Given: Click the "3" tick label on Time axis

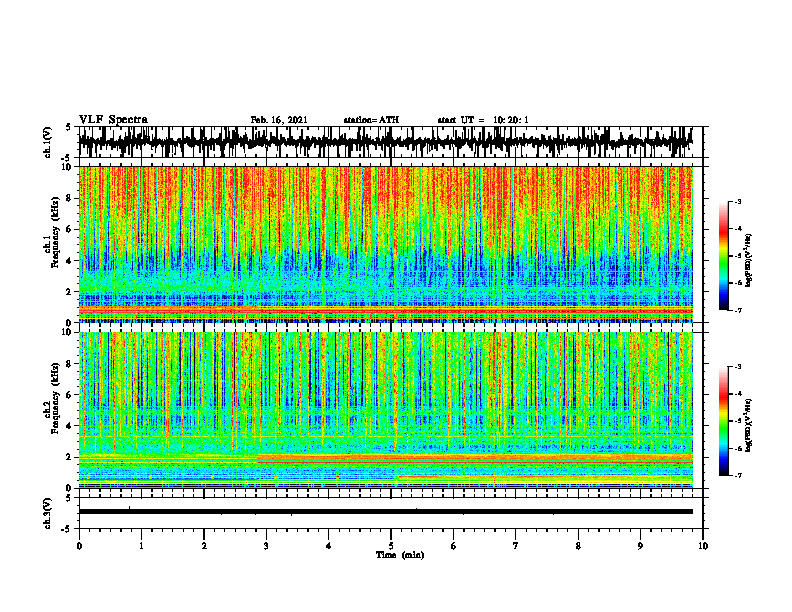Looking at the screenshot, I should 266,546.
